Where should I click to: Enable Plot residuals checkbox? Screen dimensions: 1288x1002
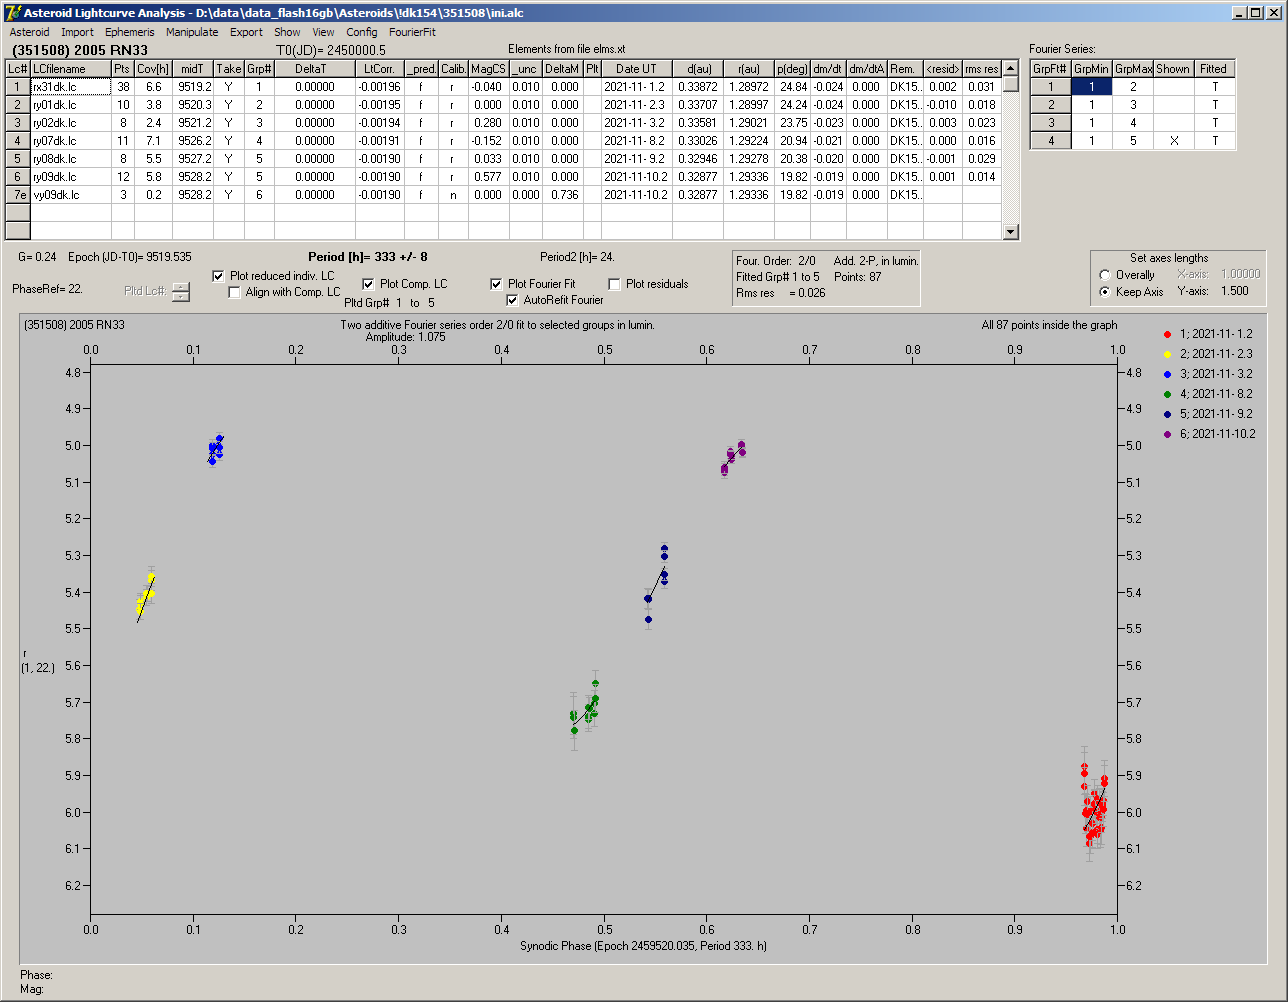click(x=614, y=284)
